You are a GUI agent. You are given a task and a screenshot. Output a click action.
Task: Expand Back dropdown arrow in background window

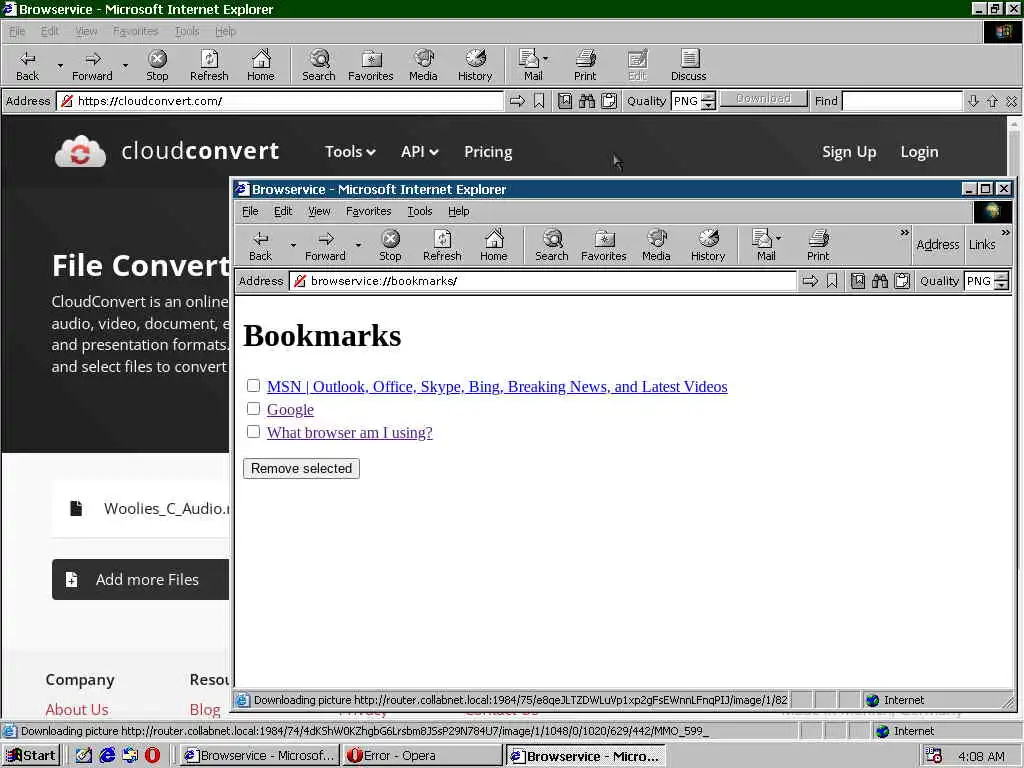pos(60,65)
